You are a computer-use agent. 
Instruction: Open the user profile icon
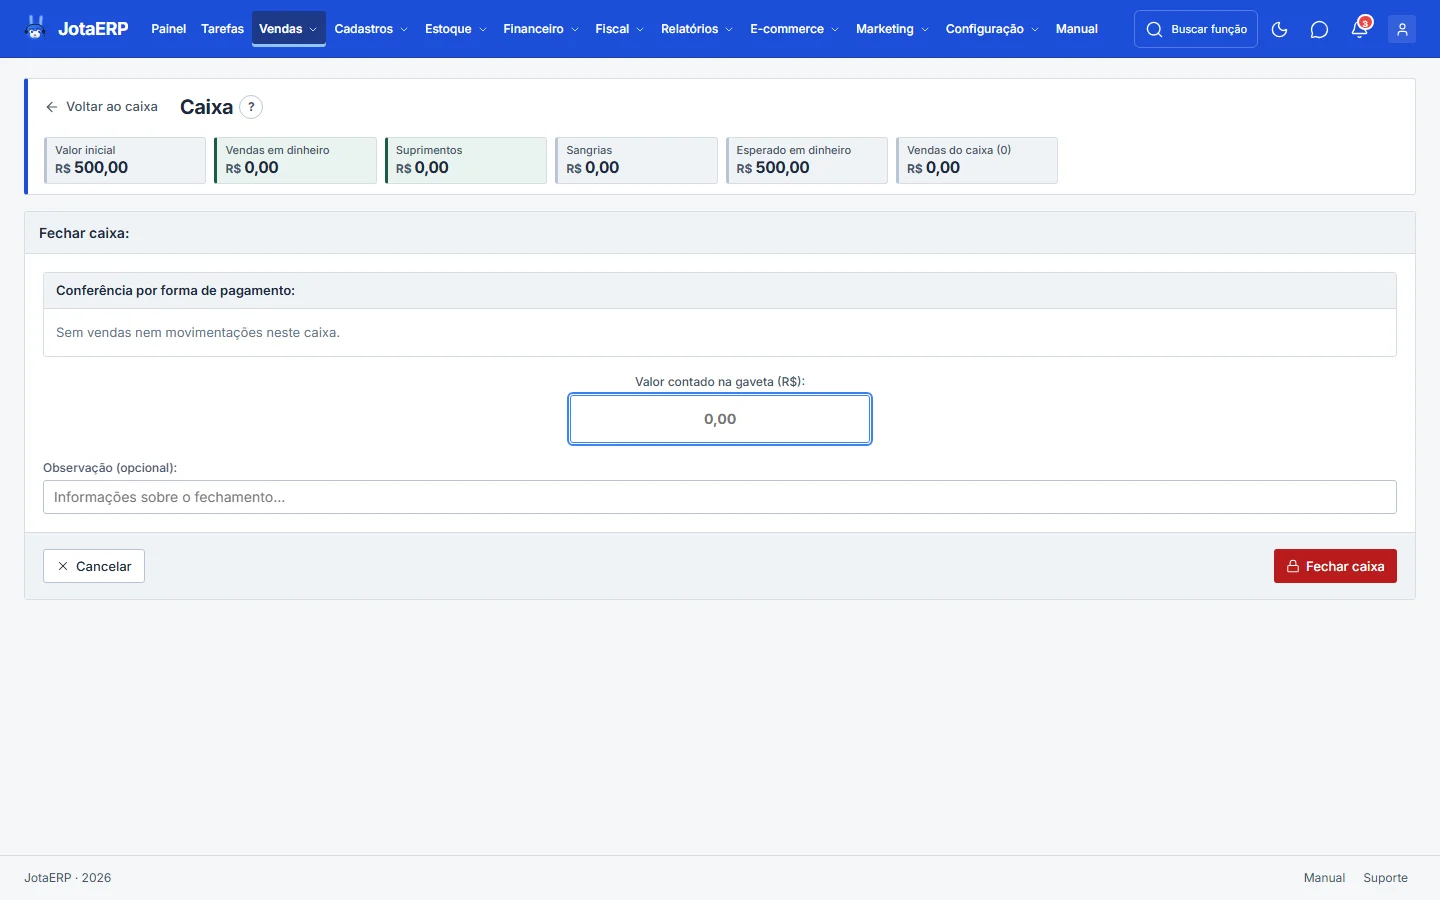pos(1402,29)
